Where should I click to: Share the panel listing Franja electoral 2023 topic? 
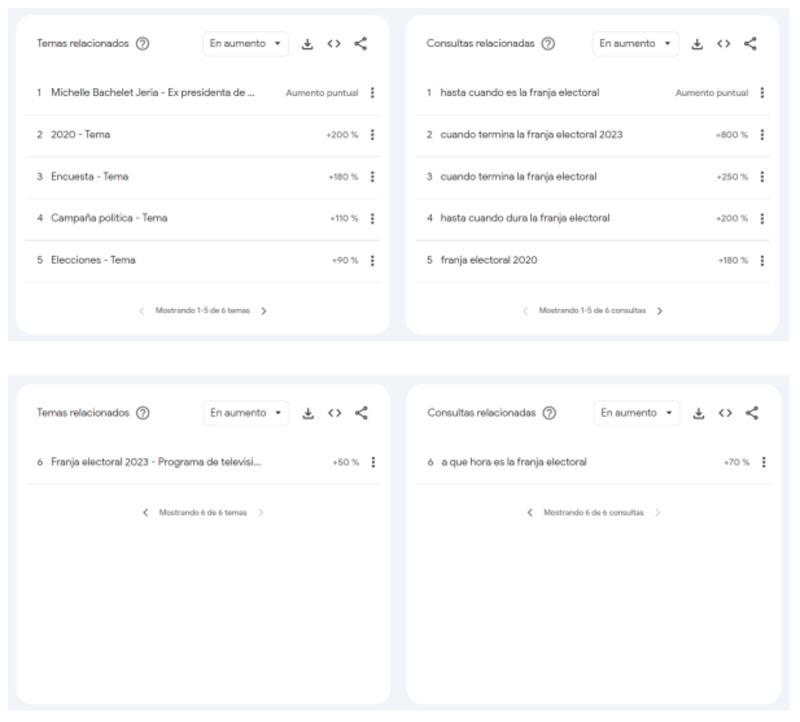coord(361,413)
